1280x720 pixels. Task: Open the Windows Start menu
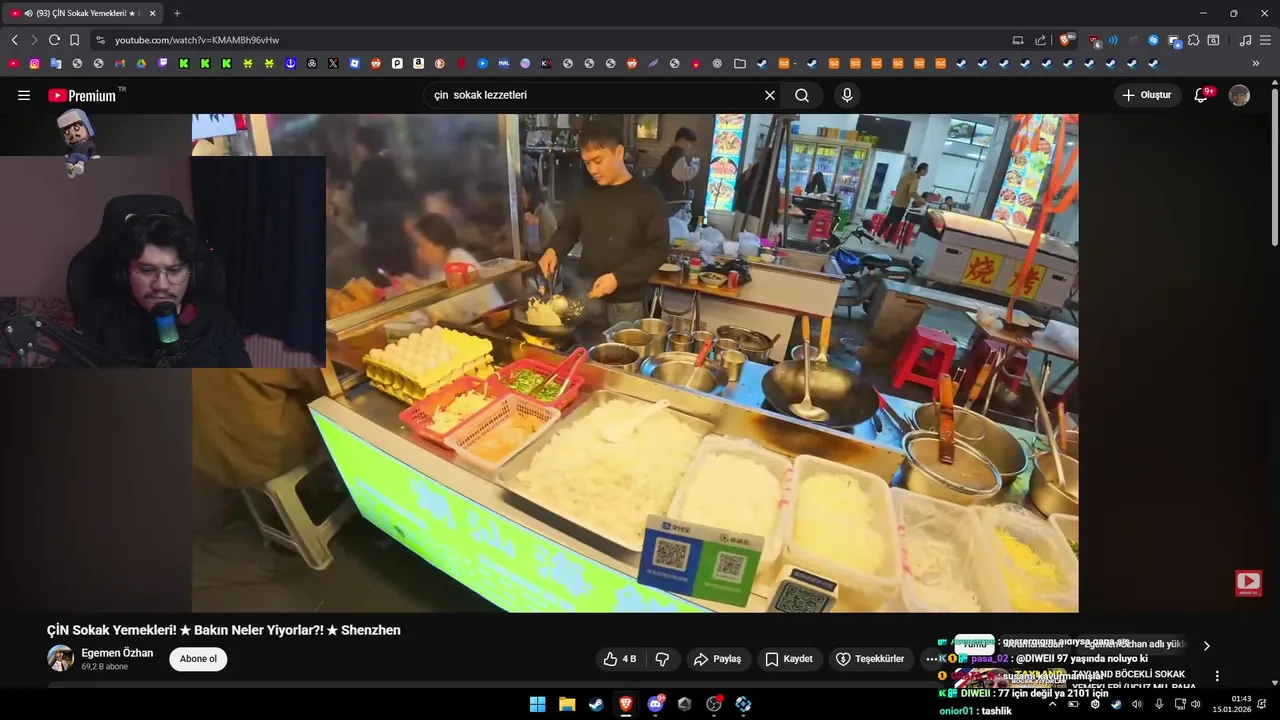(537, 704)
